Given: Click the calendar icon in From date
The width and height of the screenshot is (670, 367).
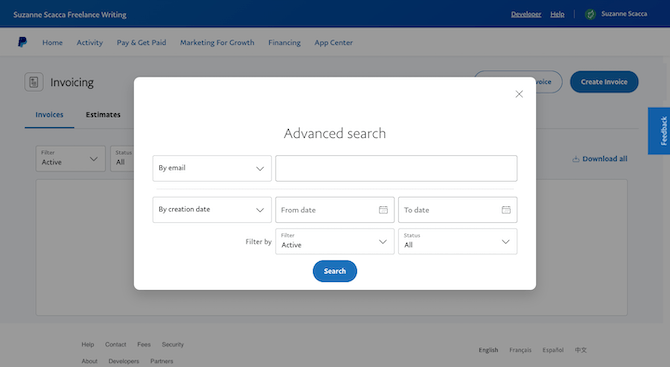Looking at the screenshot, I should coord(383,210).
